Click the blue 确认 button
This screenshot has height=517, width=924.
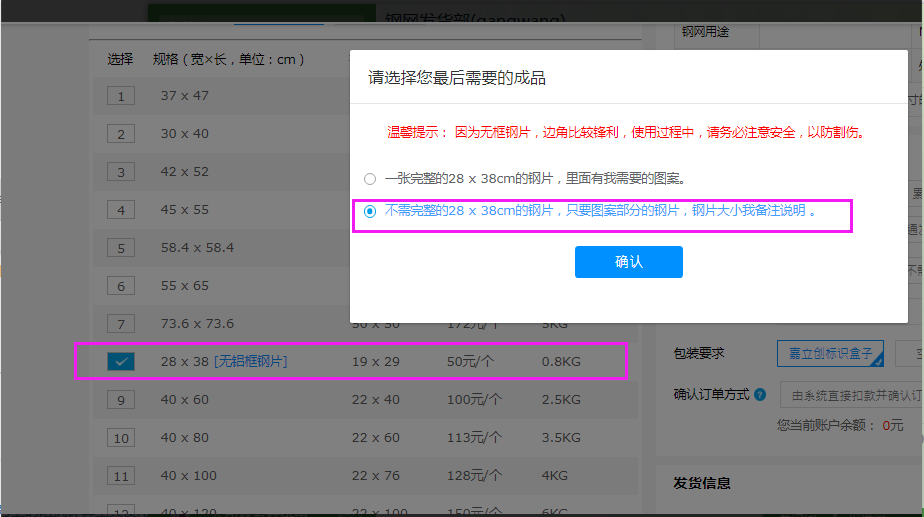pyautogui.click(x=628, y=262)
